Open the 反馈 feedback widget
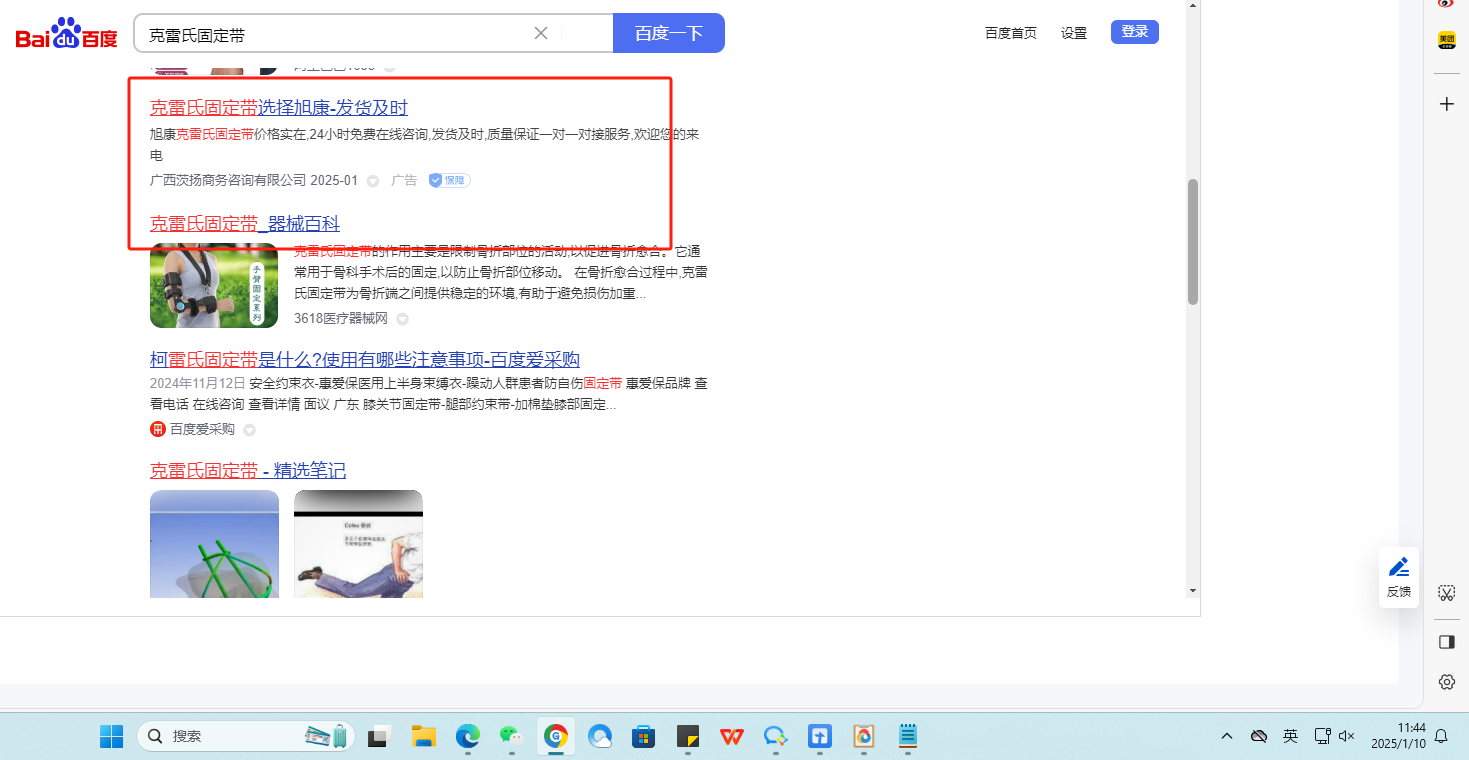Image resolution: width=1469 pixels, height=760 pixels. coord(1398,577)
